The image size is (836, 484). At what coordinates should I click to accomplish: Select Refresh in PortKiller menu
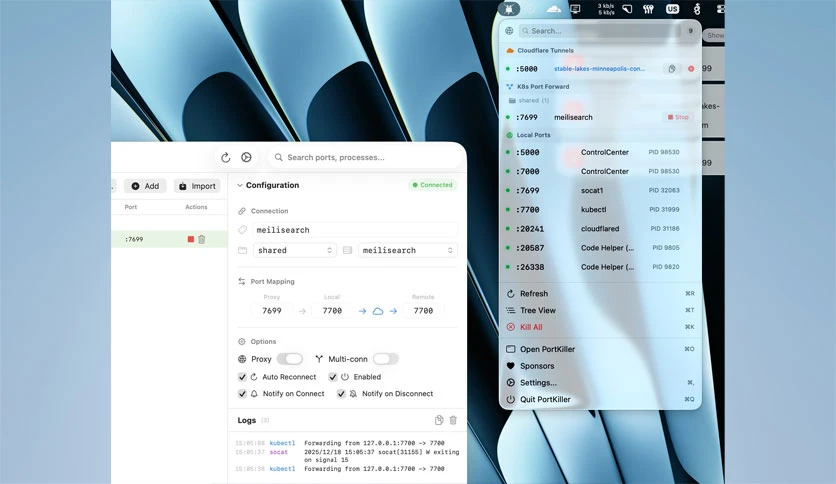[x=600, y=294]
